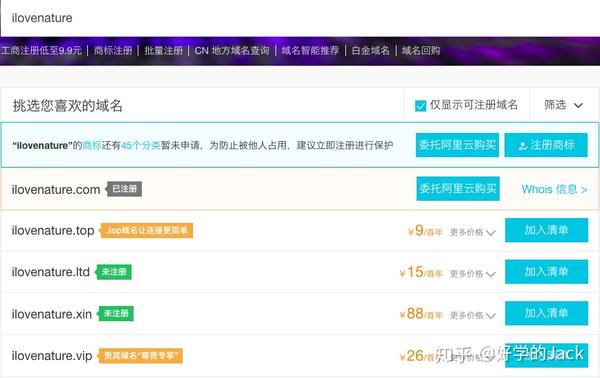Expand 更多价格 for ilovenature.xin
The width and height of the screenshot is (600, 378).
tap(473, 315)
